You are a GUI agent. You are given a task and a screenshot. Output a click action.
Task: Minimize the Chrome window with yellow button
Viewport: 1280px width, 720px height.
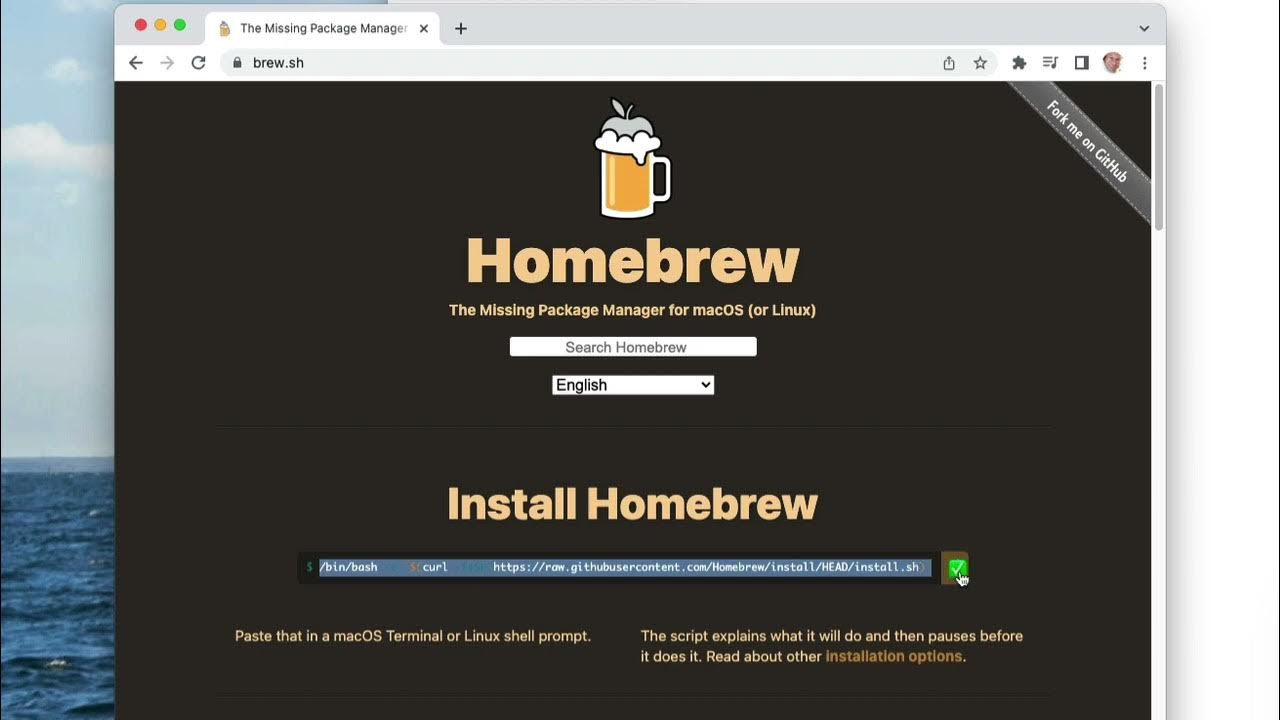pos(160,25)
